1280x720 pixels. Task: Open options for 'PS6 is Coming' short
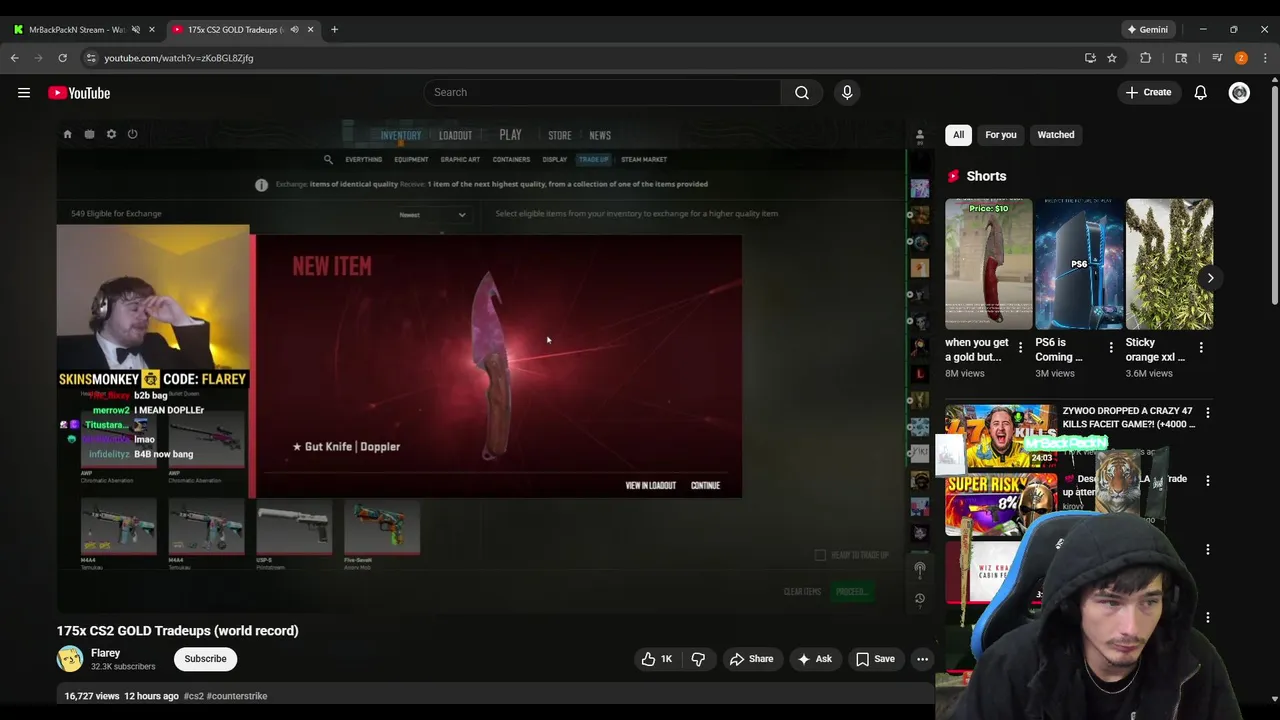pyautogui.click(x=1111, y=348)
